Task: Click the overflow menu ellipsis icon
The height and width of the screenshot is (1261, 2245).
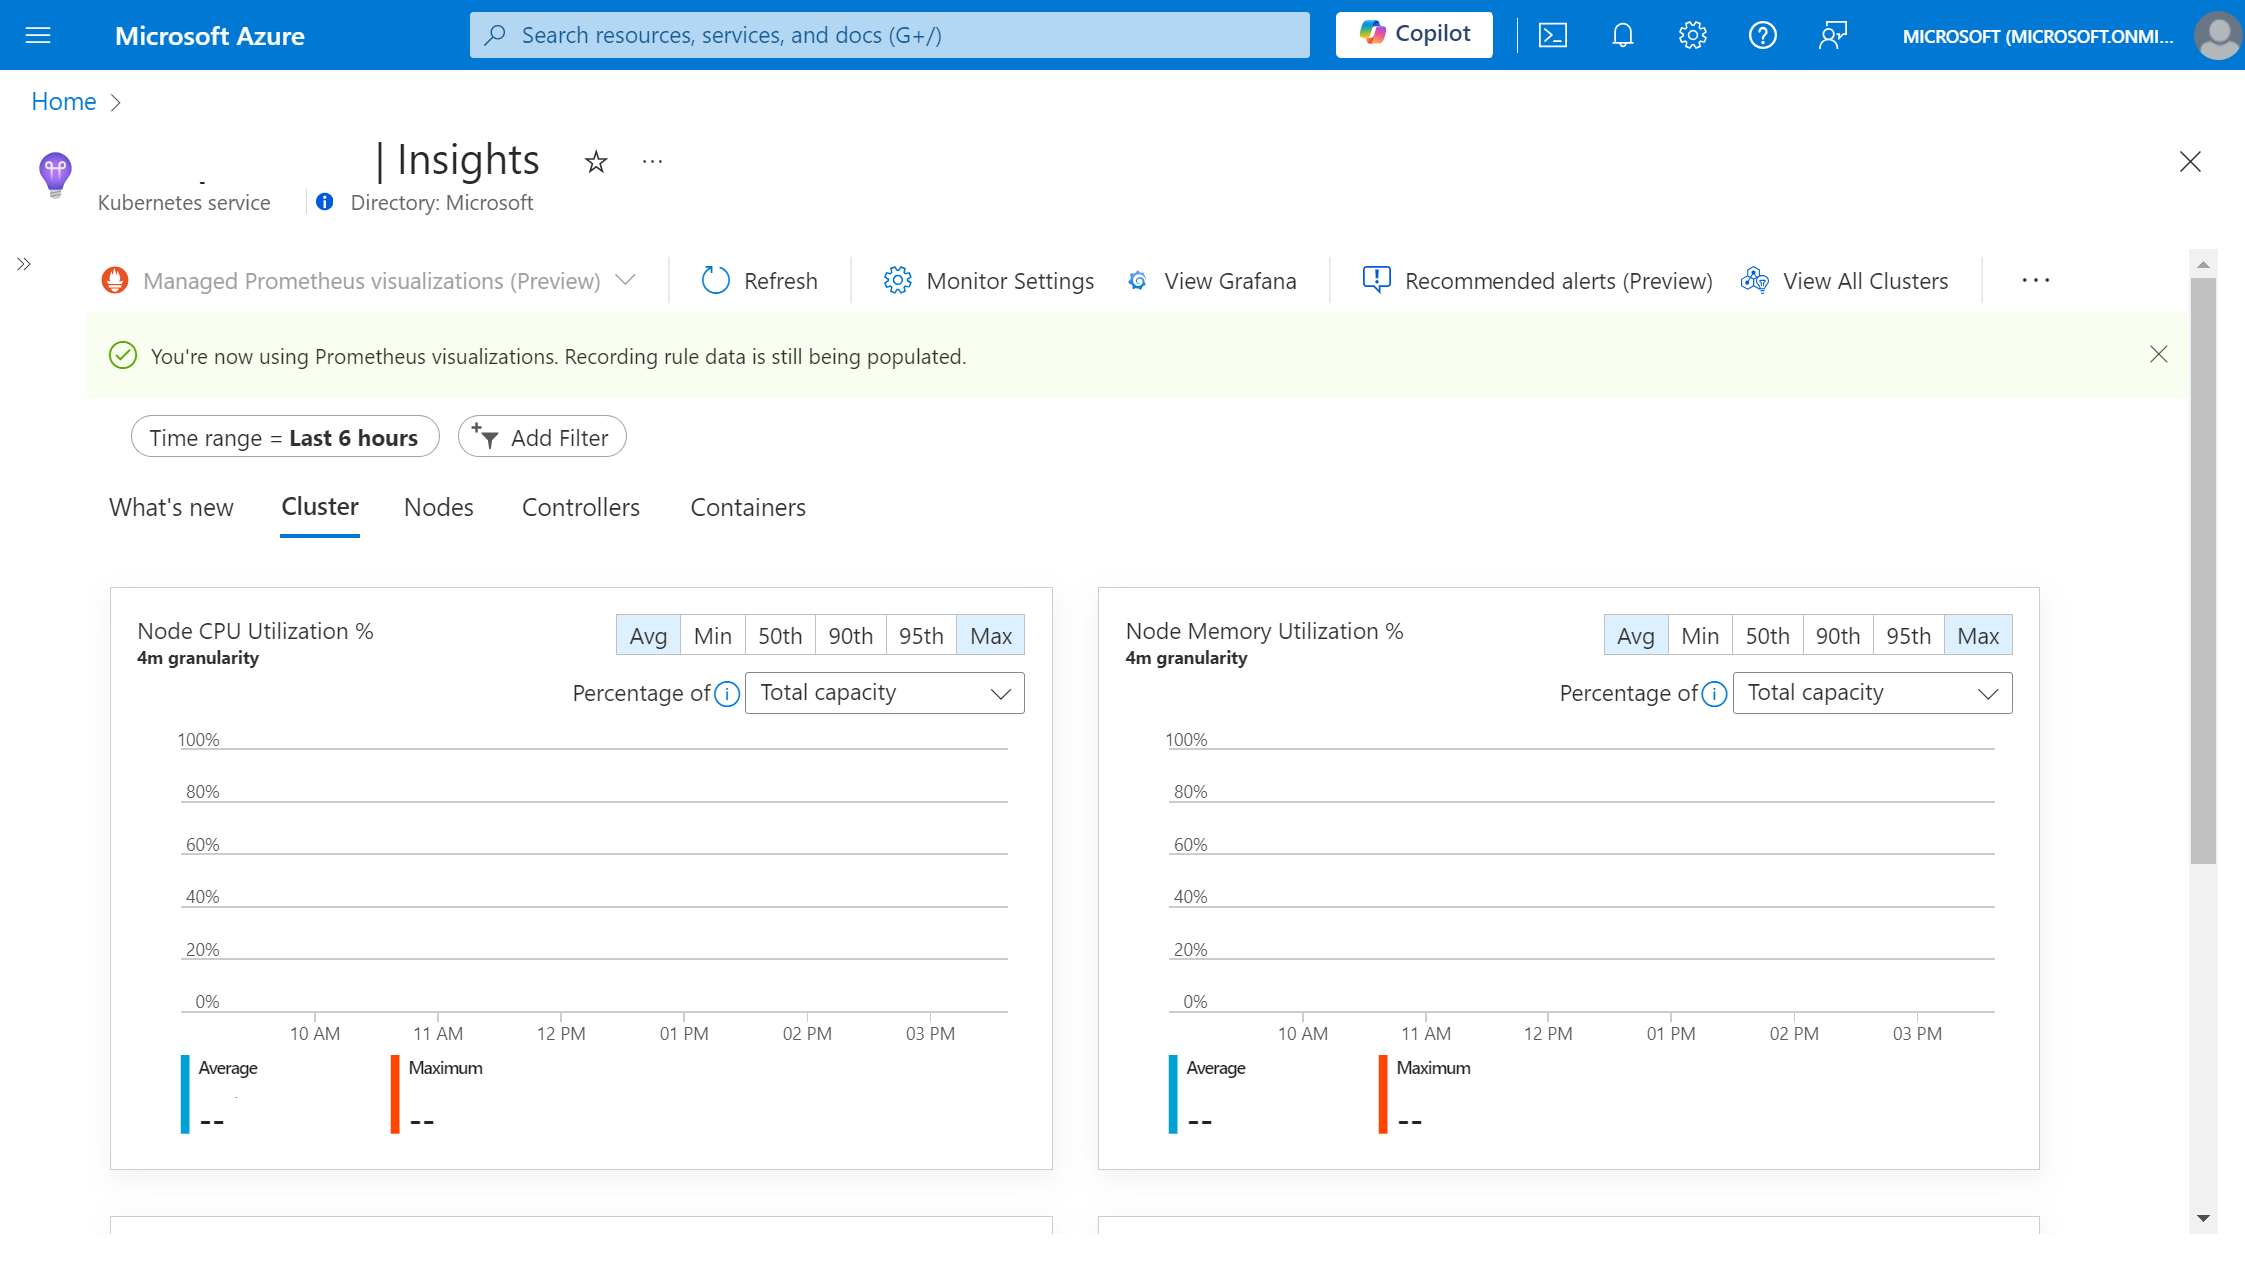Action: [x=2035, y=279]
